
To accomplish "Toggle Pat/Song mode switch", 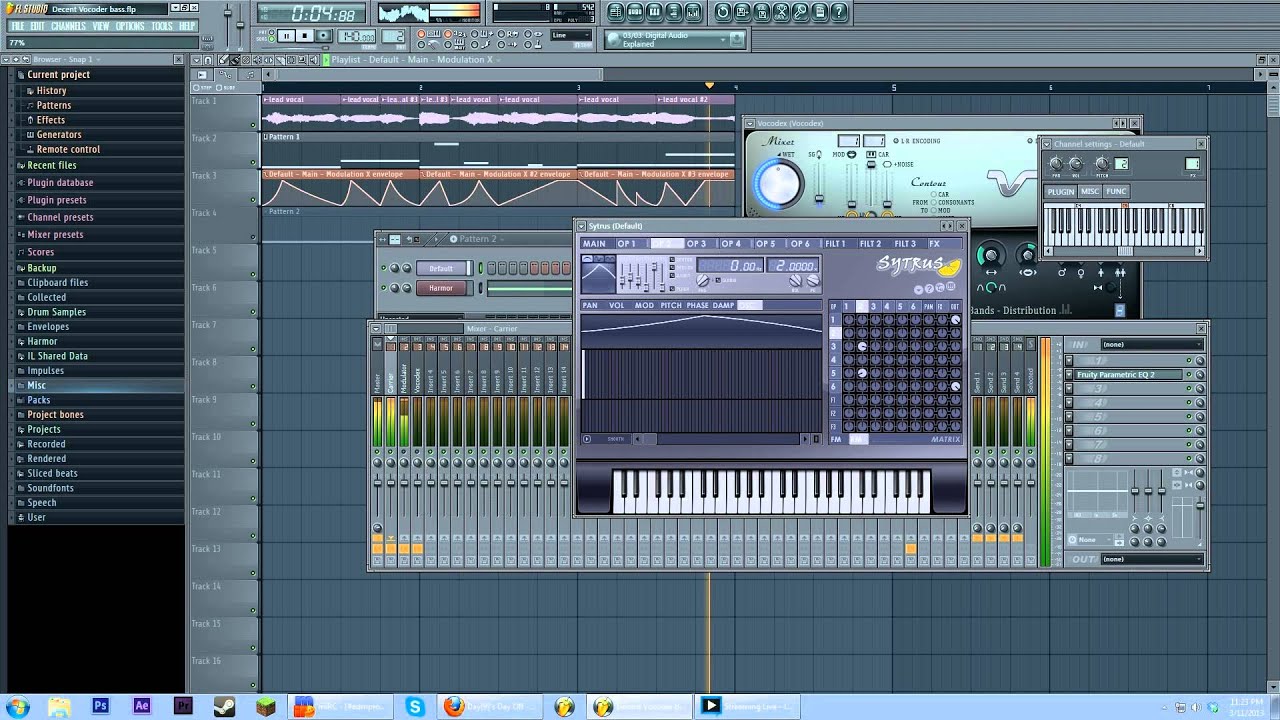I will (272, 35).
